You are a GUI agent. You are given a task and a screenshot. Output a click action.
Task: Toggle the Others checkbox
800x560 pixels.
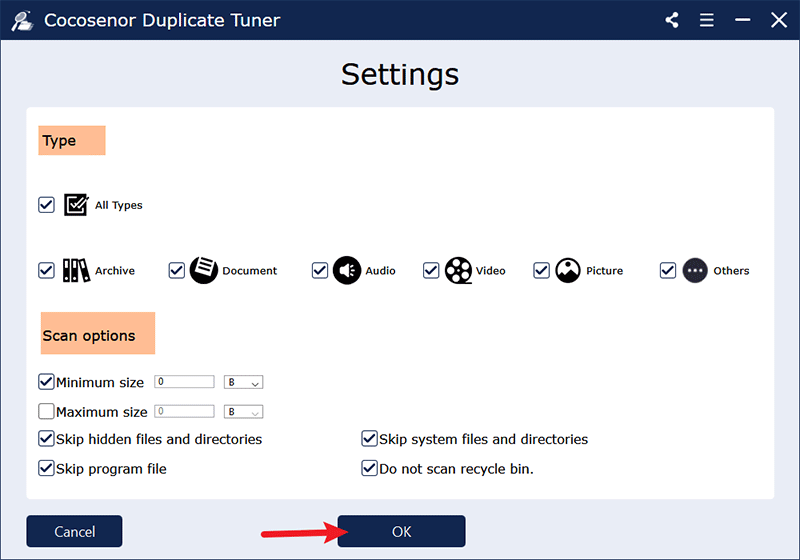668,270
